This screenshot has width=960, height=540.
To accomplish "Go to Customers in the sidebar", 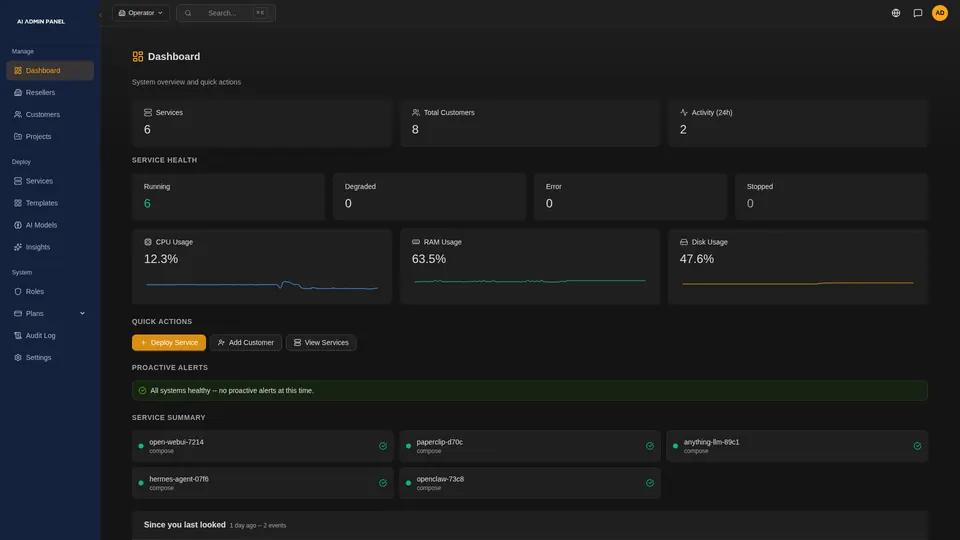I will [50, 114].
